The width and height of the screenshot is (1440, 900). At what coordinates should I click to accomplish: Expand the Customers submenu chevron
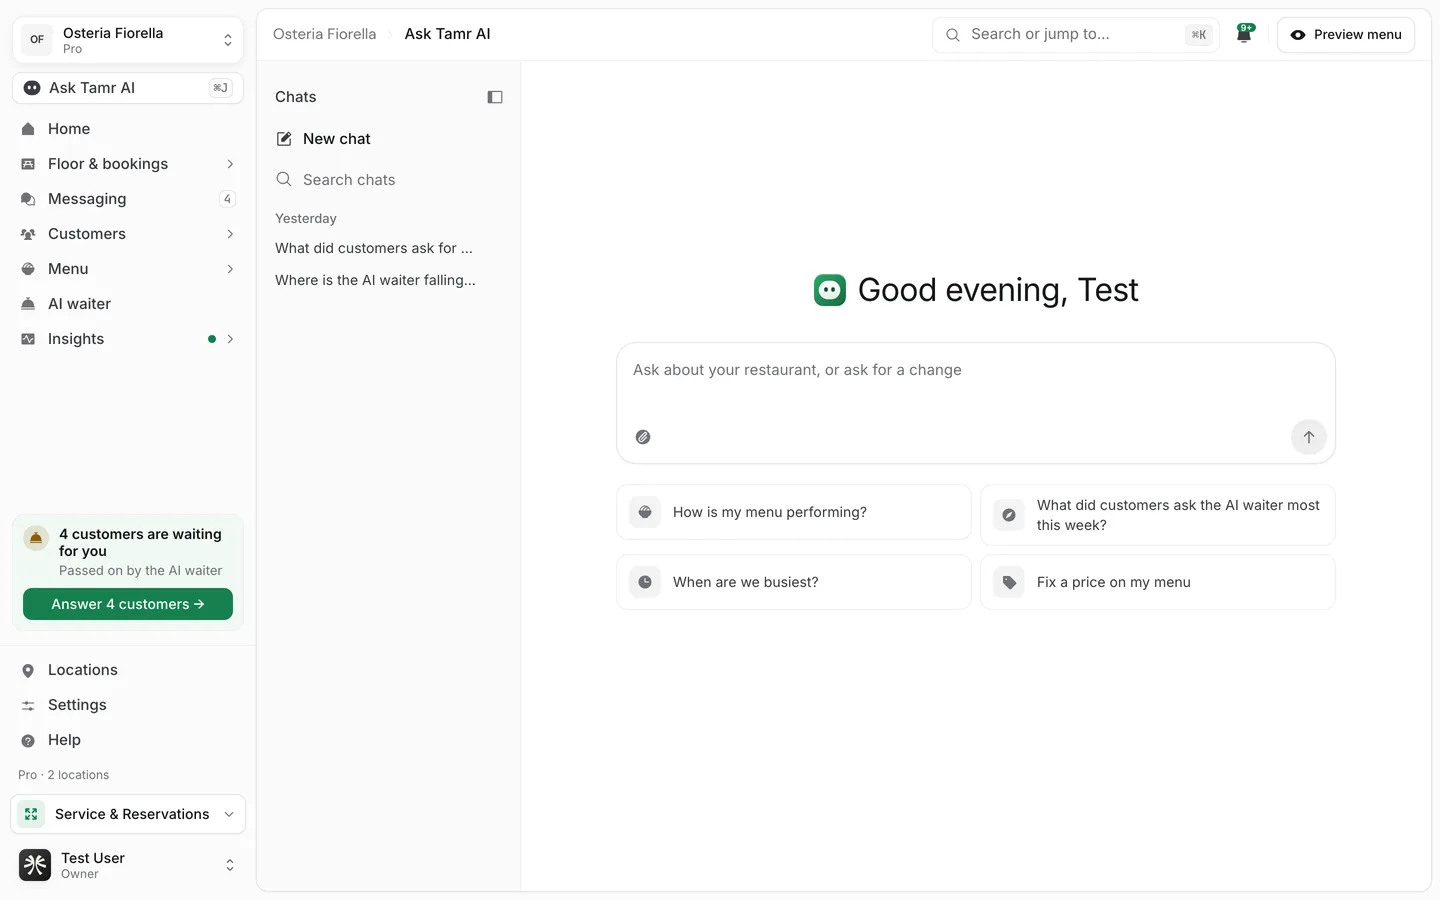[x=230, y=234]
